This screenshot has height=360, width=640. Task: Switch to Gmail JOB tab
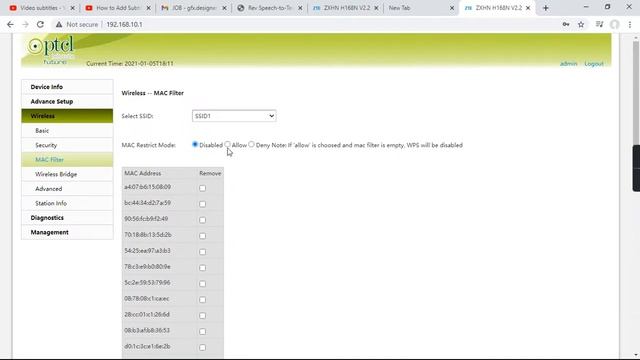click(x=193, y=8)
